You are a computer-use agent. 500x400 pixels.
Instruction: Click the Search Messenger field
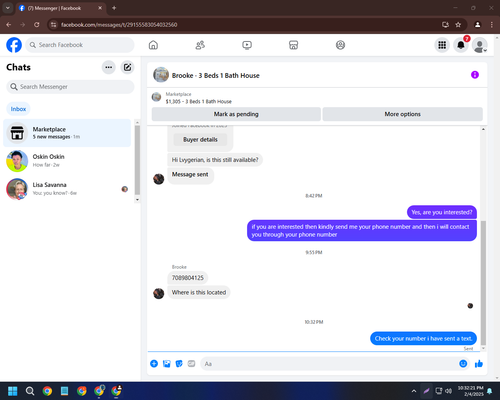(70, 87)
